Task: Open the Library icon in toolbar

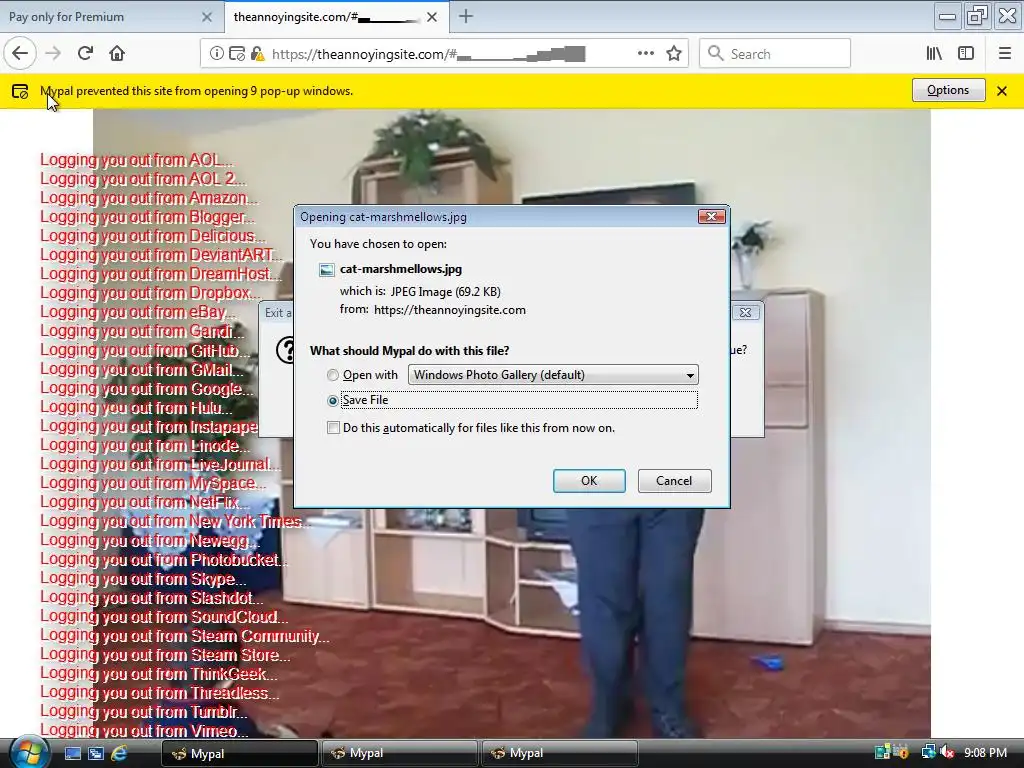Action: (x=934, y=54)
